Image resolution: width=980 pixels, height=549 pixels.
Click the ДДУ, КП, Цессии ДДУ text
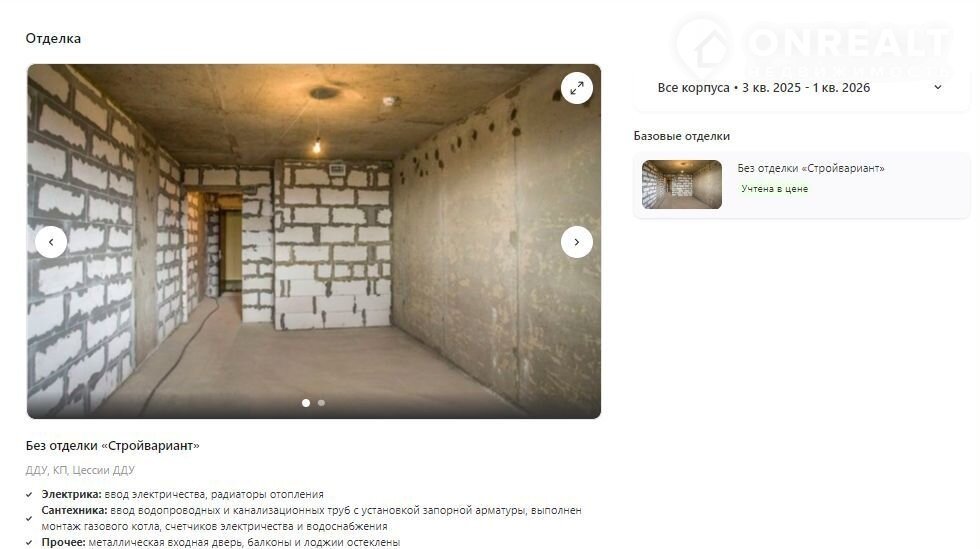point(80,470)
